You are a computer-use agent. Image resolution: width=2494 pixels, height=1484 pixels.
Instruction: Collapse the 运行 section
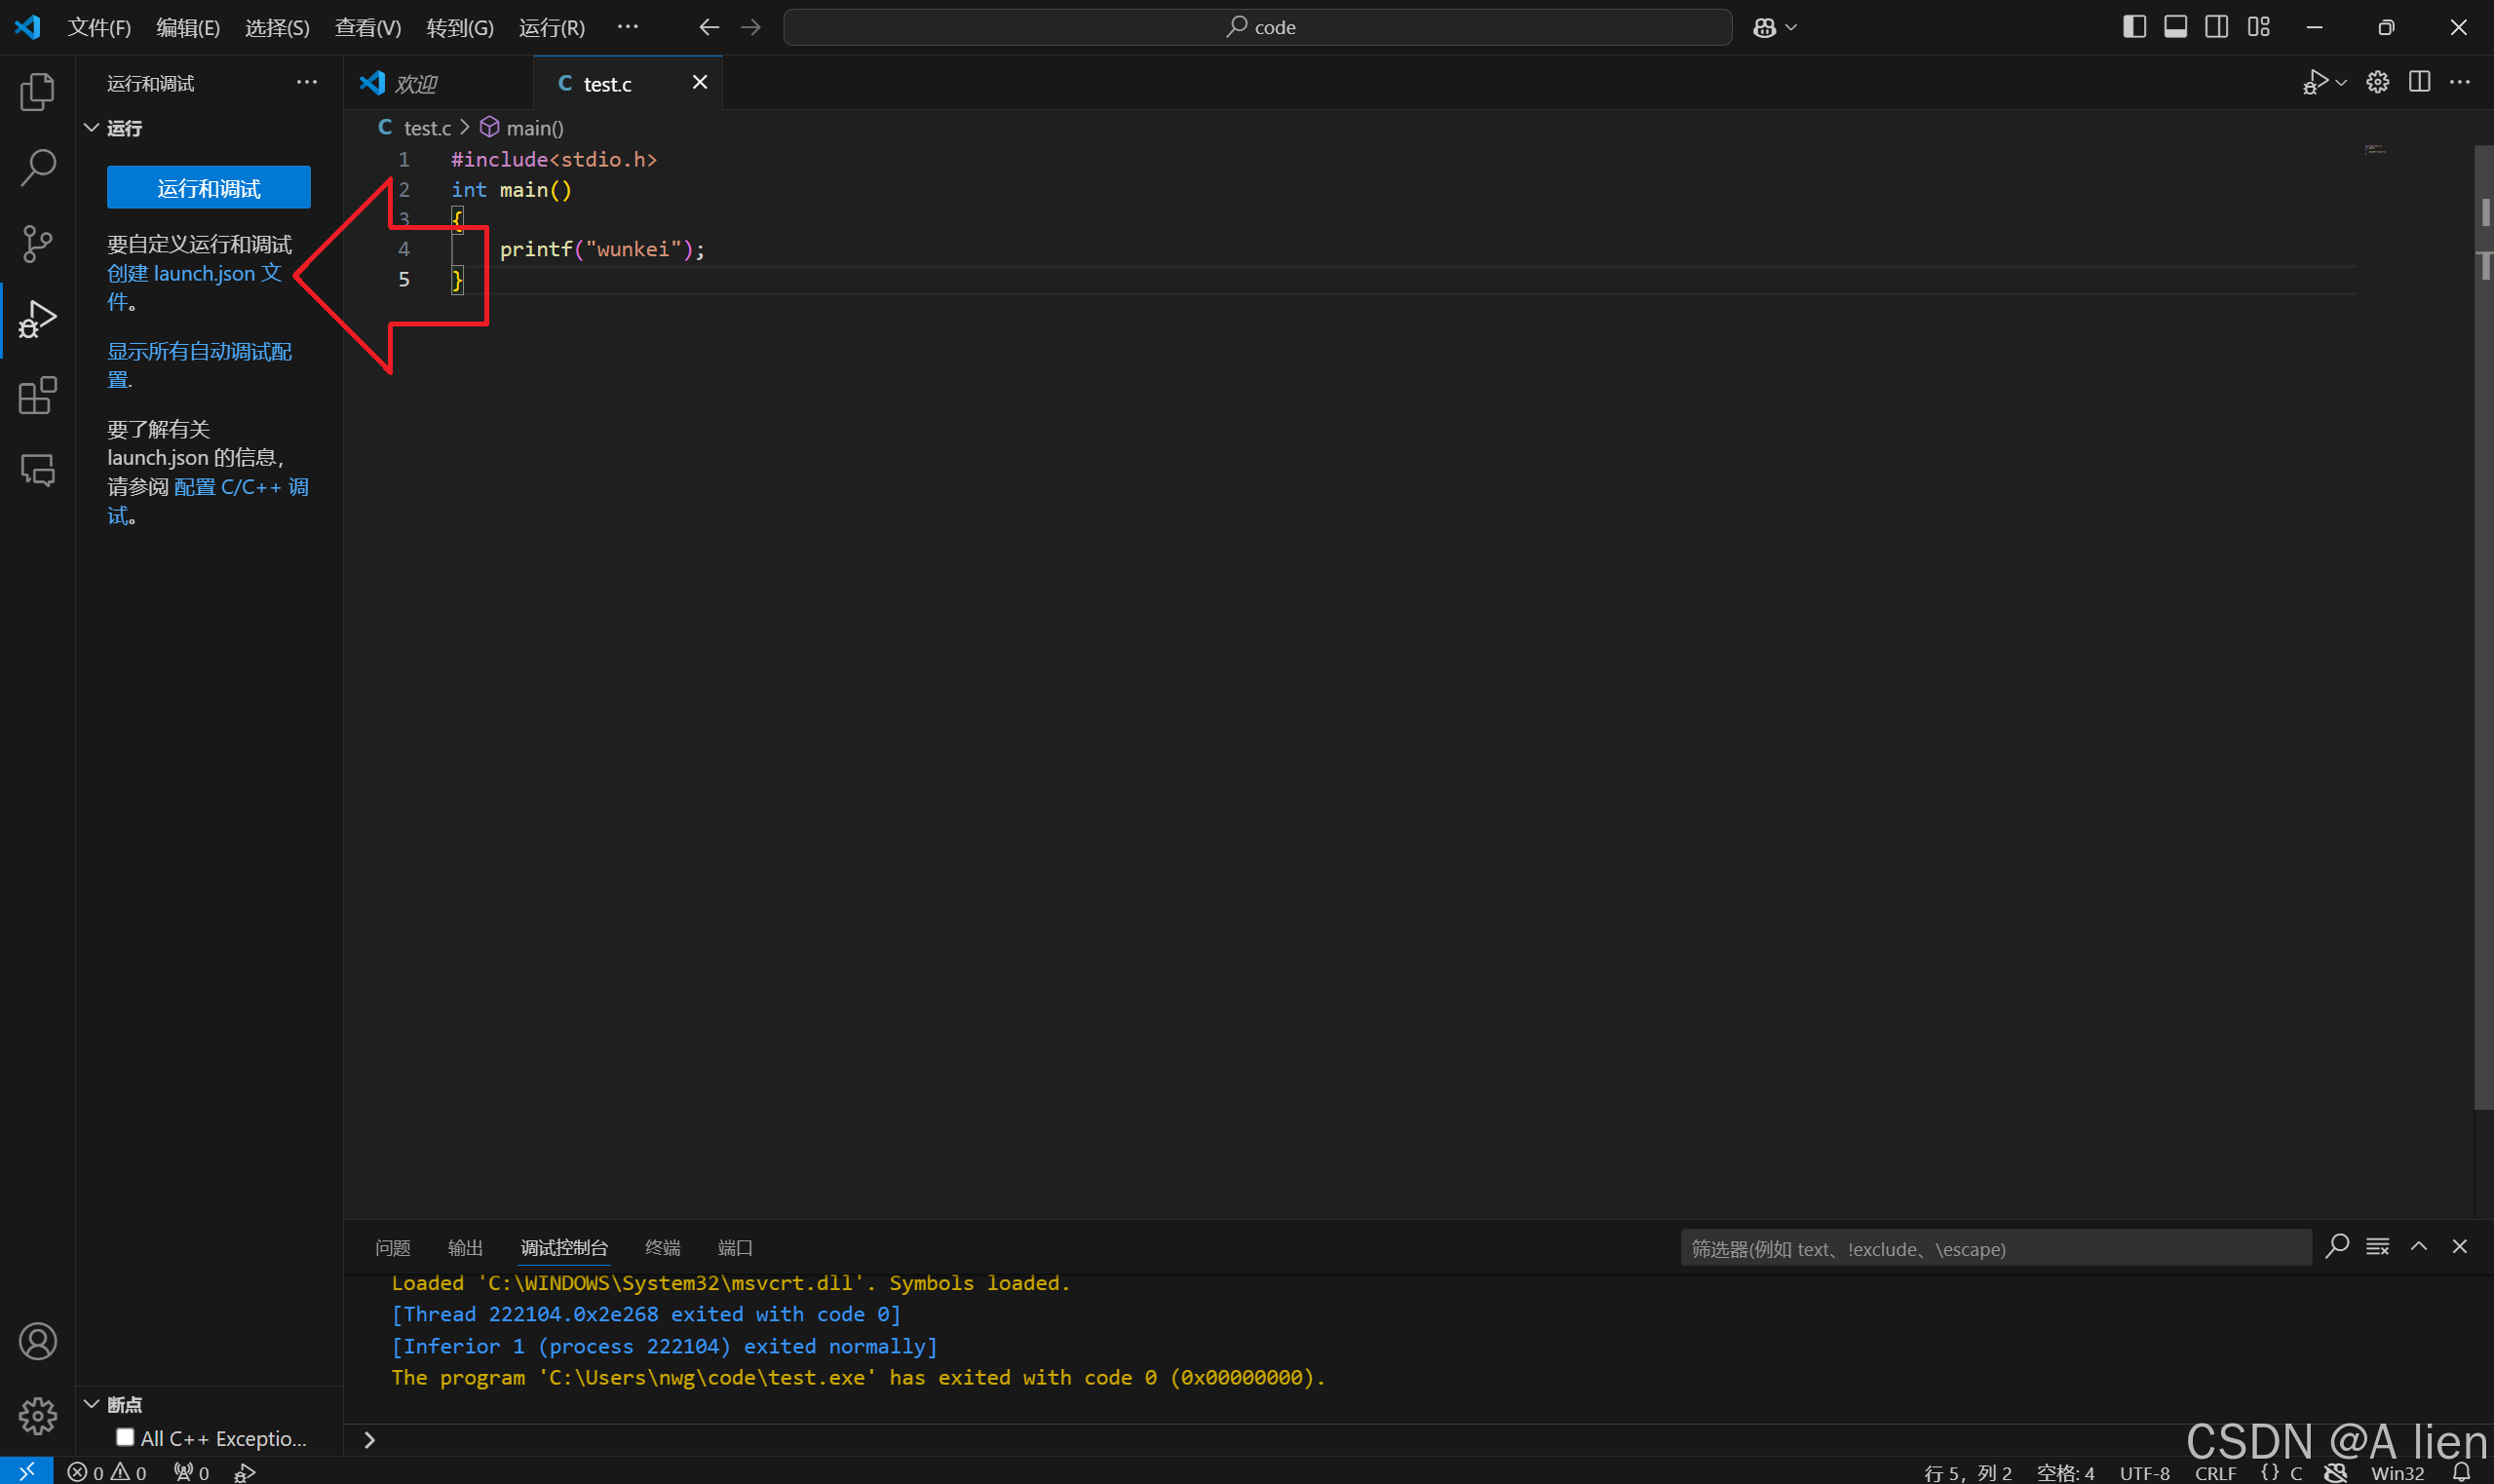(x=92, y=128)
